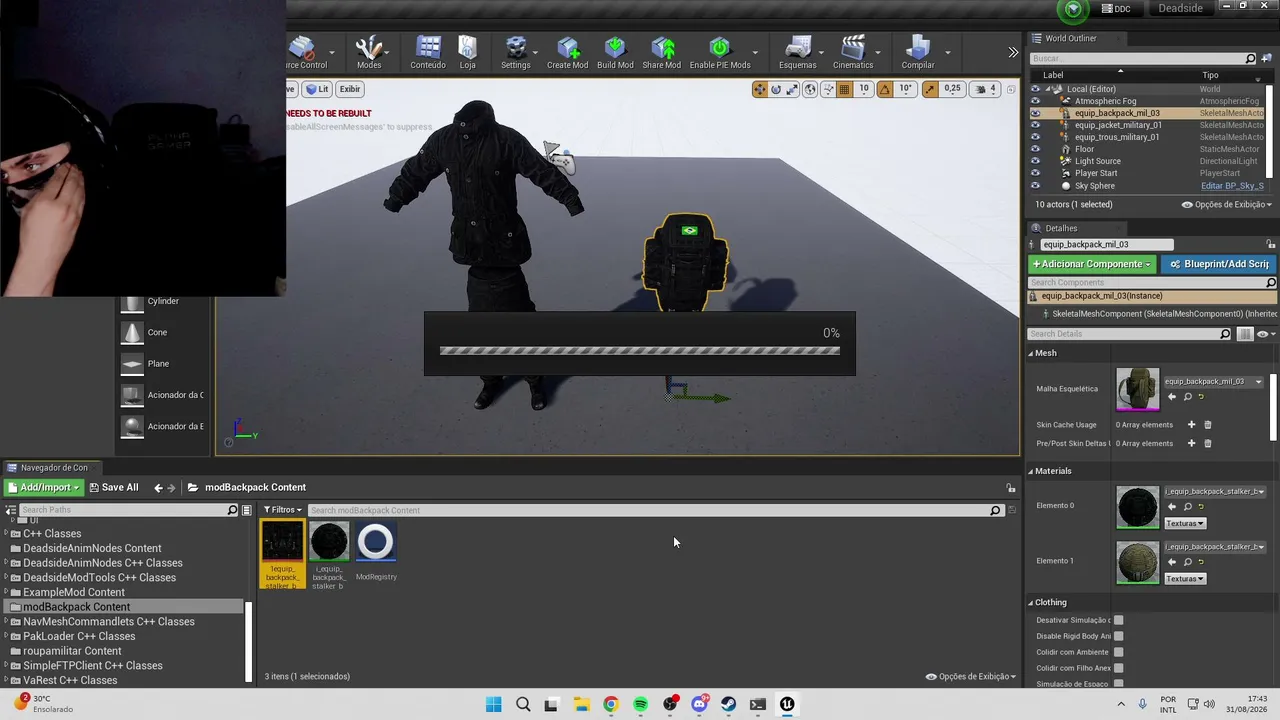
Task: Toggle scale snapping in the viewport
Action: click(x=930, y=89)
